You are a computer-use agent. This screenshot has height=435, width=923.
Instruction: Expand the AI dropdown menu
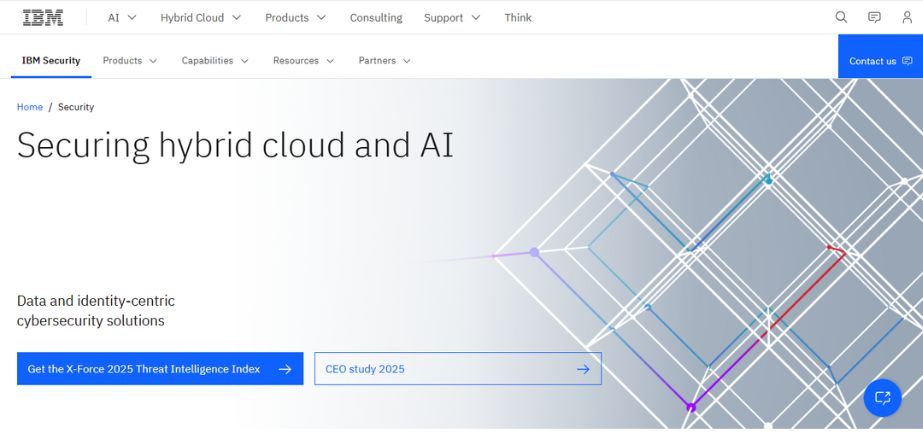pyautogui.click(x=122, y=17)
